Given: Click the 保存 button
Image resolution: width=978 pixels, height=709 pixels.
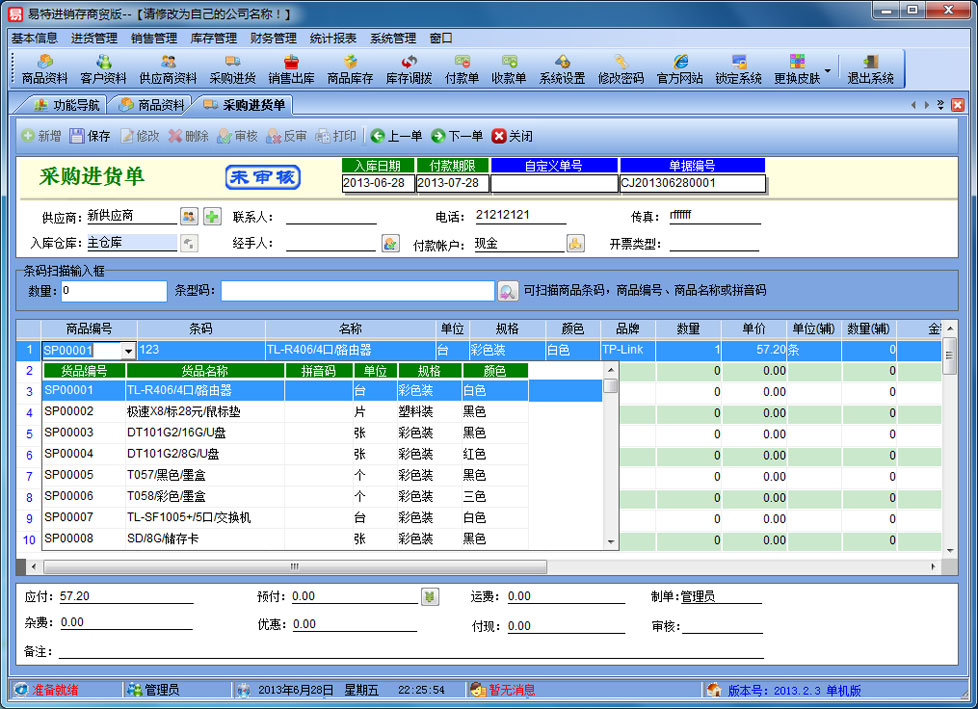Looking at the screenshot, I should [90, 136].
